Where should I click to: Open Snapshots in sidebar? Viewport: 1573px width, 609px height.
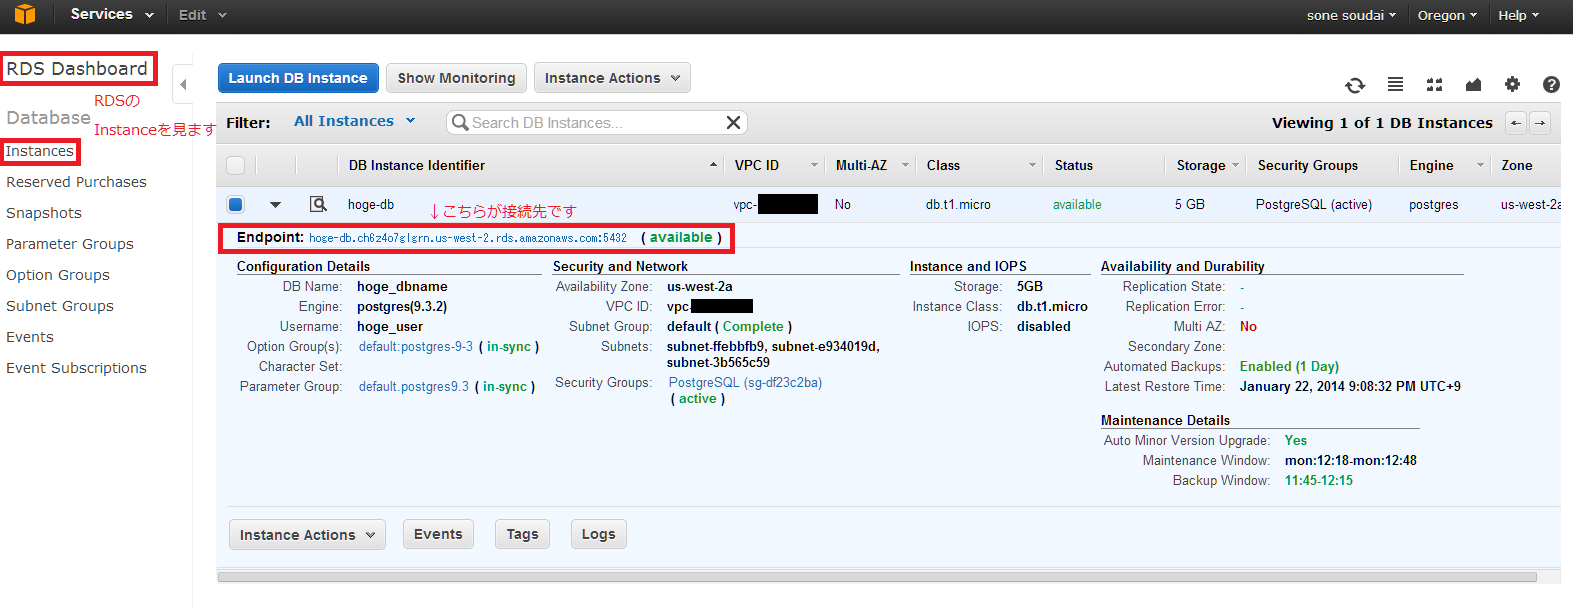44,213
